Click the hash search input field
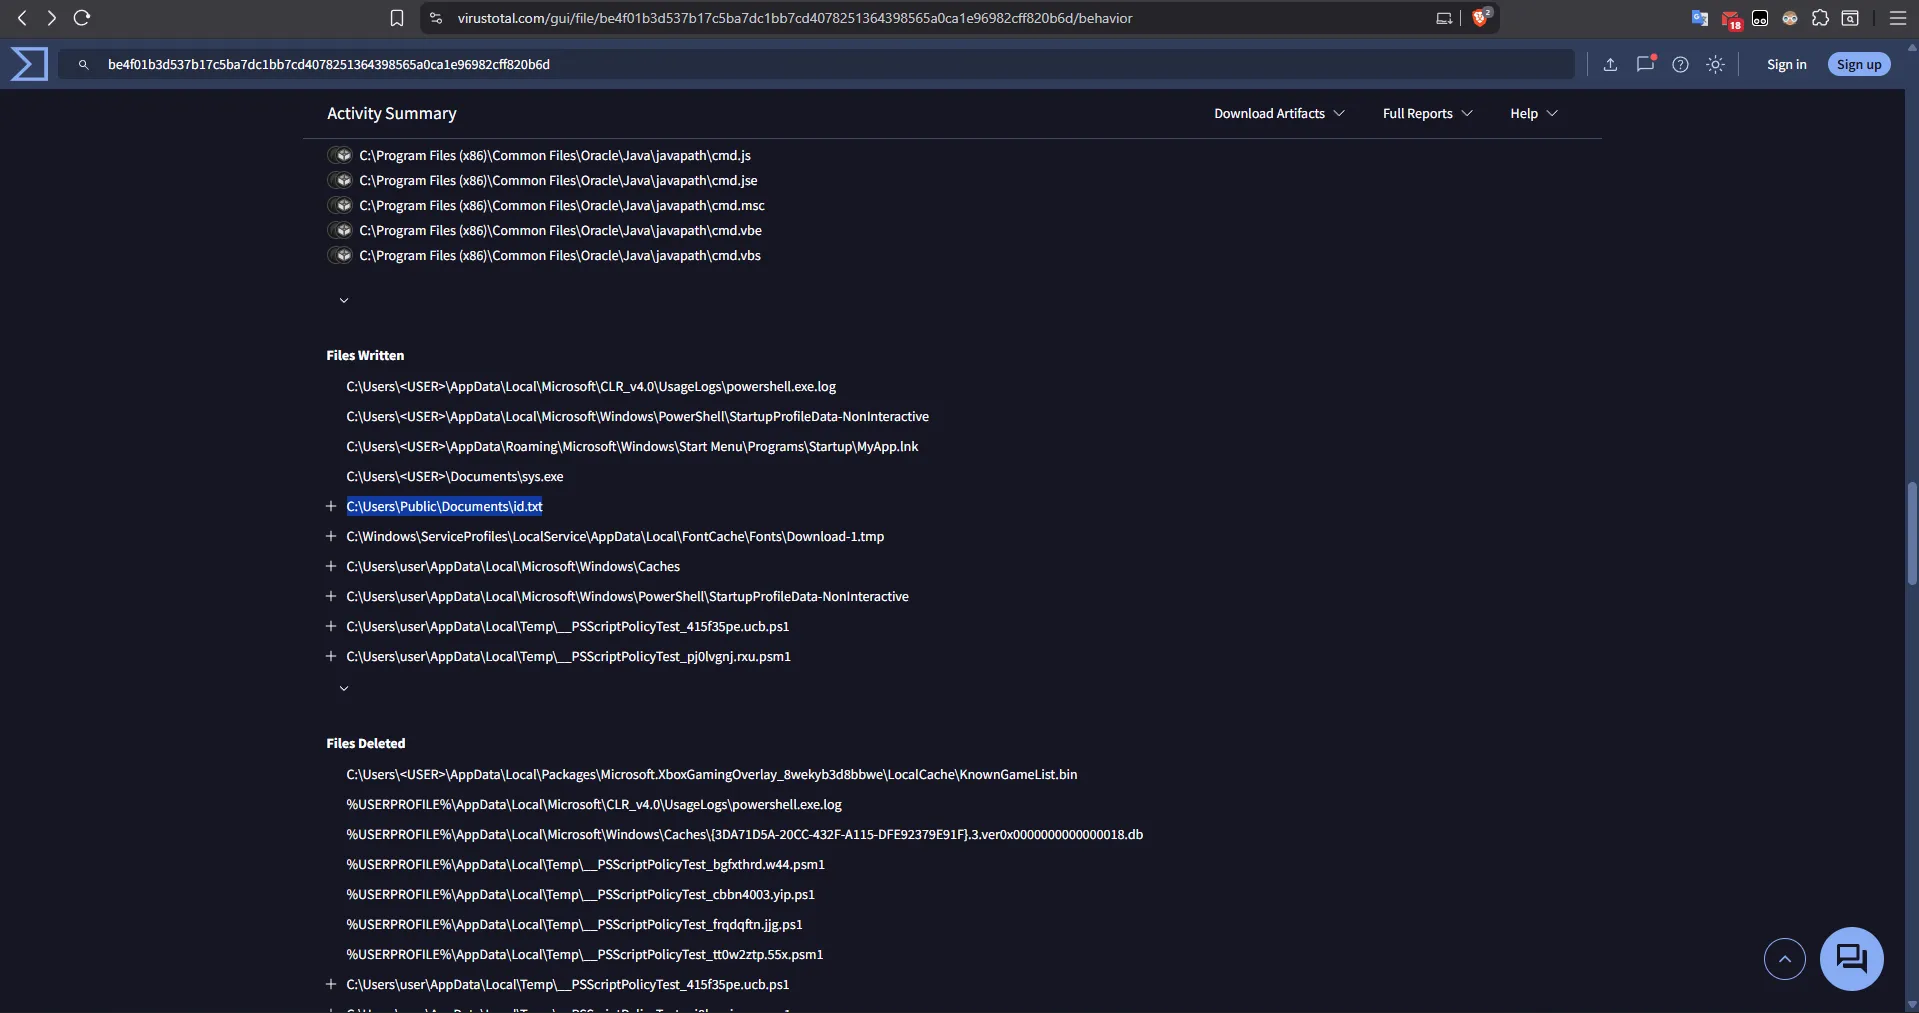The width and height of the screenshot is (1919, 1013). point(800,64)
